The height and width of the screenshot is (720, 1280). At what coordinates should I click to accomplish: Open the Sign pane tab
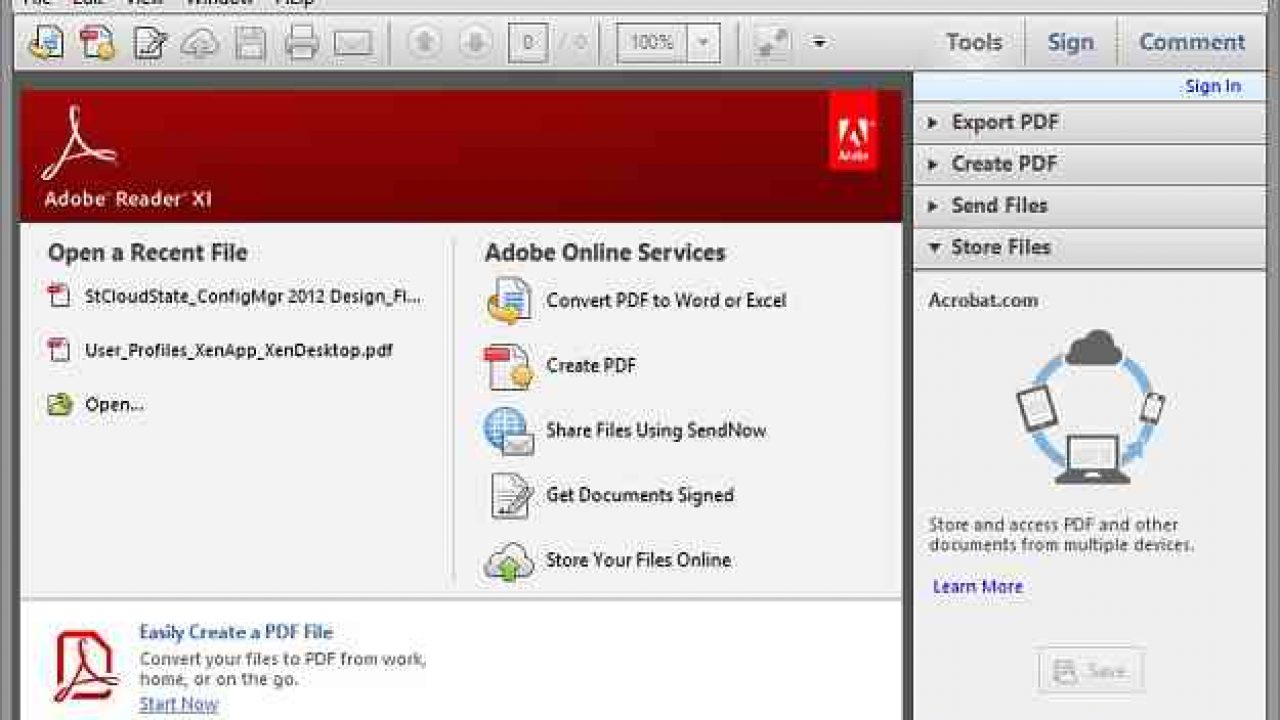click(x=1070, y=42)
